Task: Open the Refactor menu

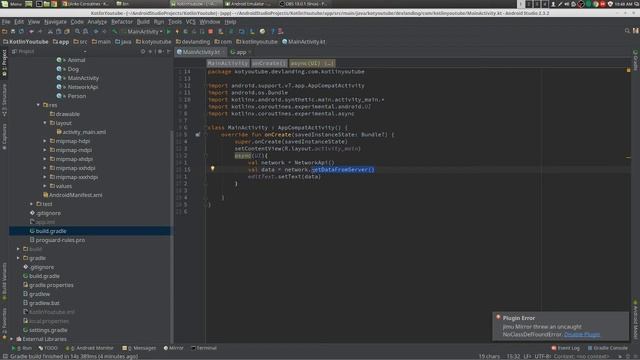Action: point(122,22)
